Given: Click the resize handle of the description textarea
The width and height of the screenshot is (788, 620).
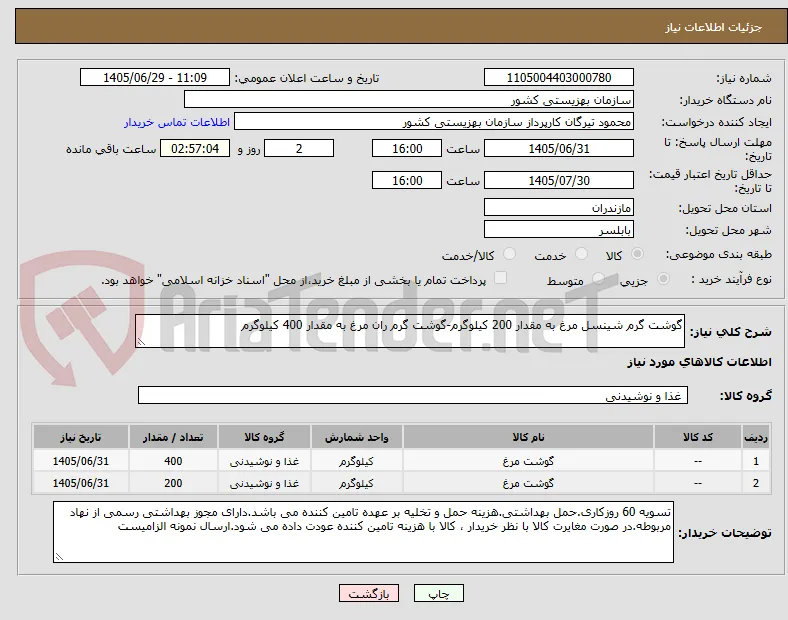Looking at the screenshot, I should (141, 342).
